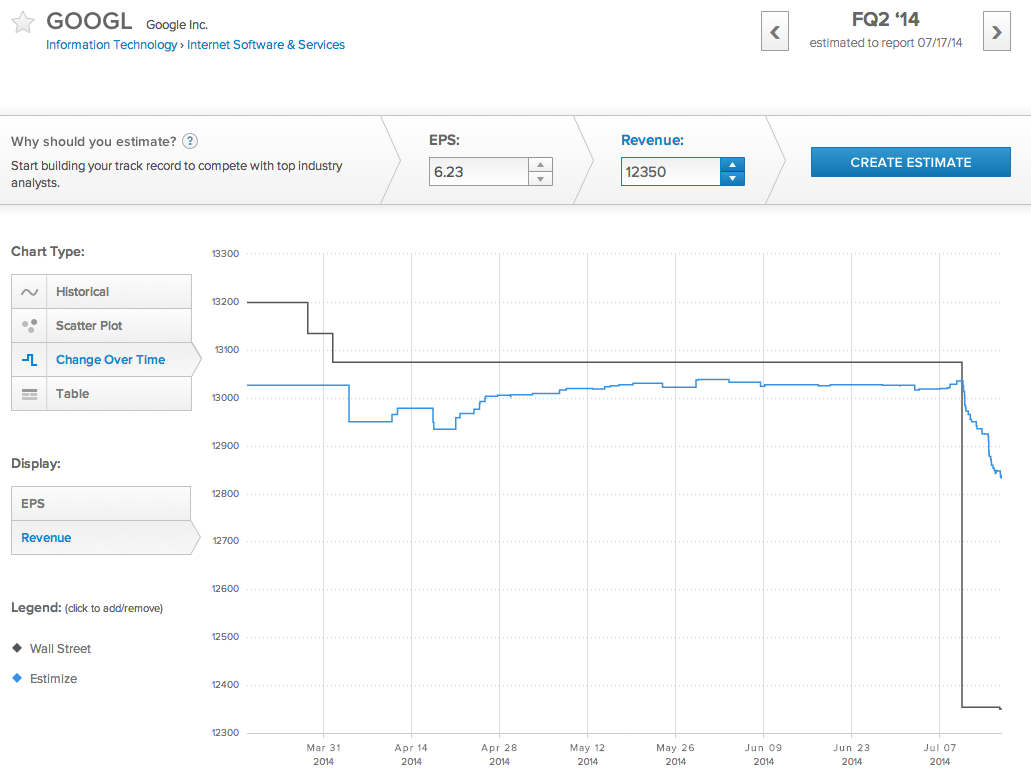This screenshot has width=1031, height=778.
Task: Click the Estimize blue diamond marker
Action: coord(17,677)
